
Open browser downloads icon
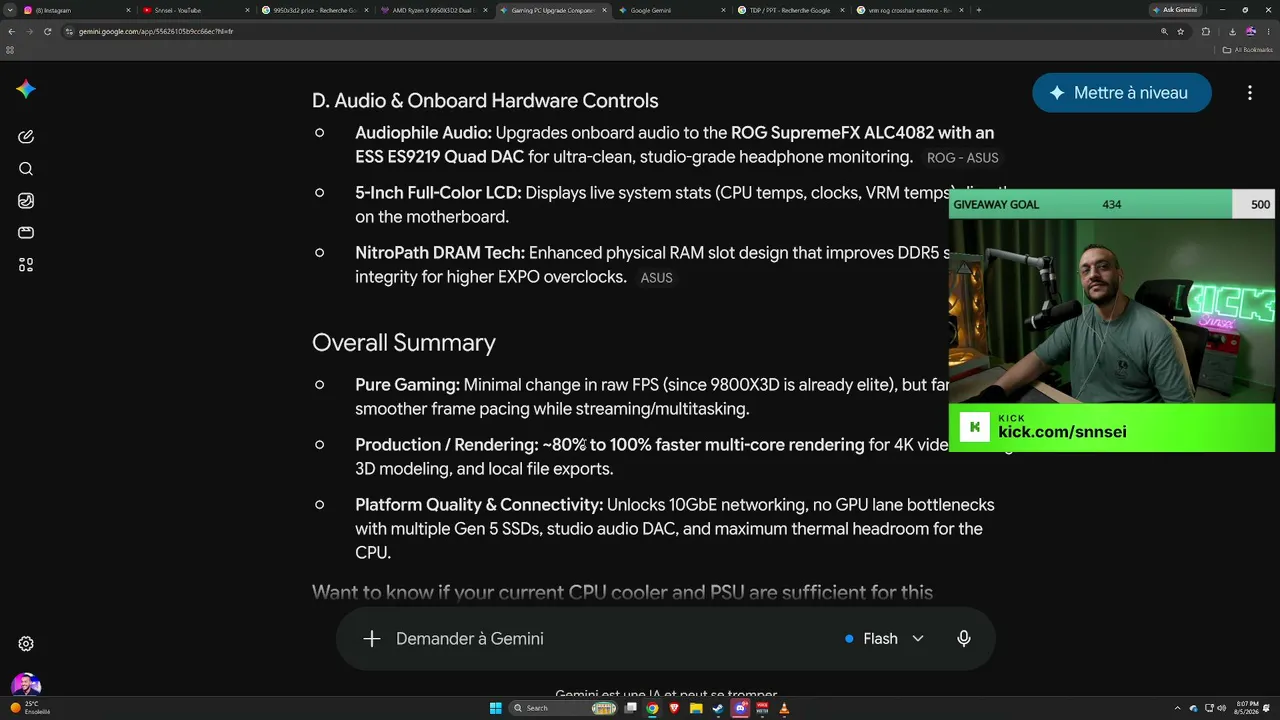[x=1231, y=31]
